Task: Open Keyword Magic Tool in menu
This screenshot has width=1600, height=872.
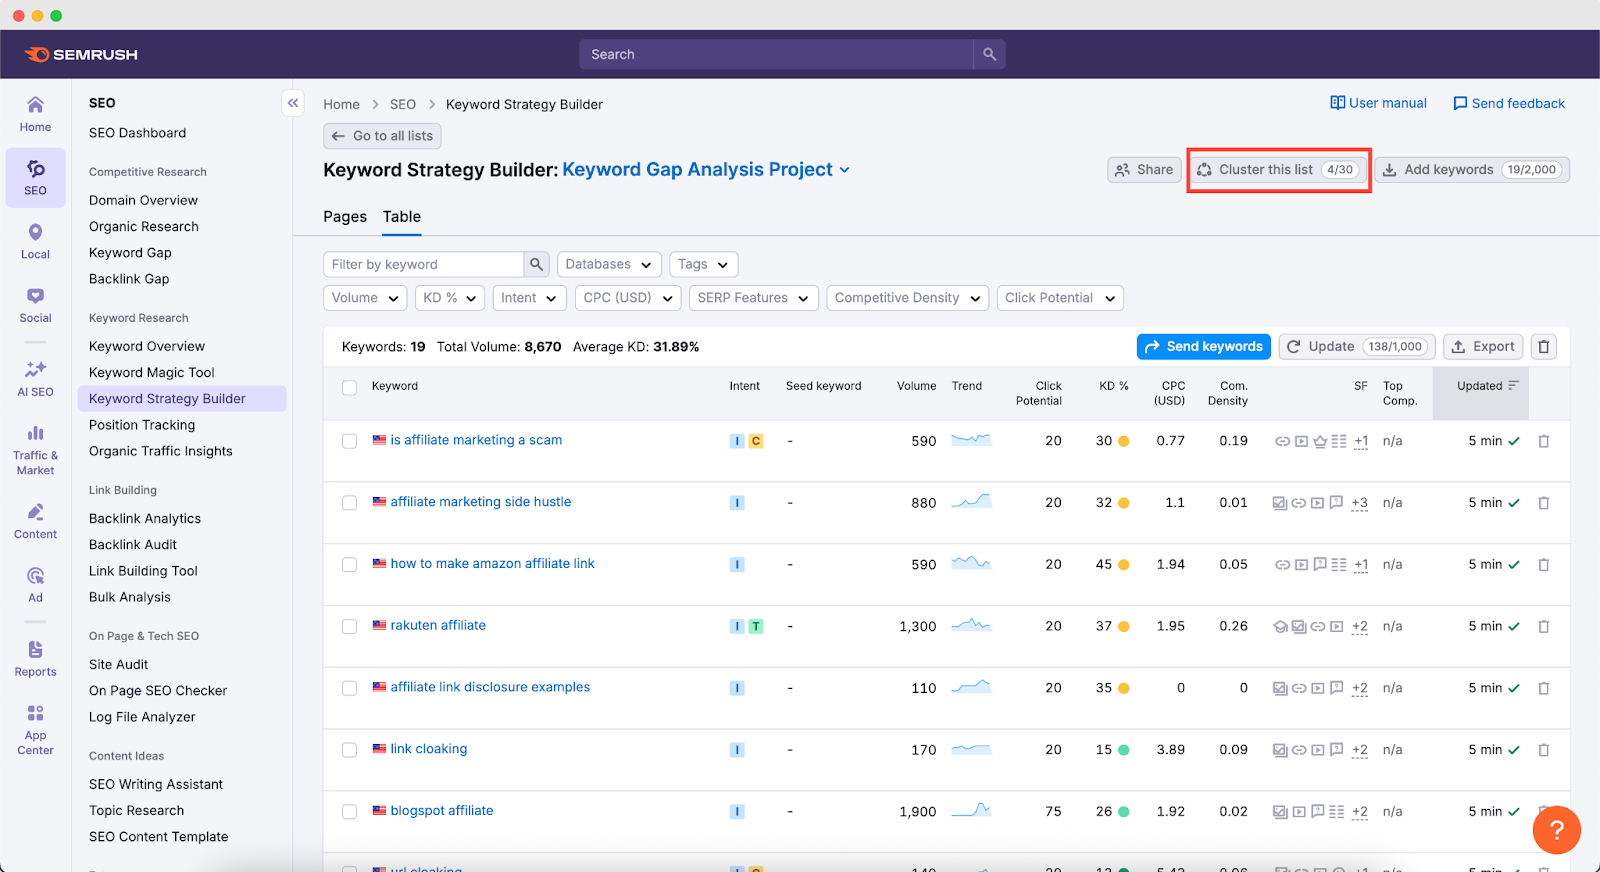Action: click(152, 372)
